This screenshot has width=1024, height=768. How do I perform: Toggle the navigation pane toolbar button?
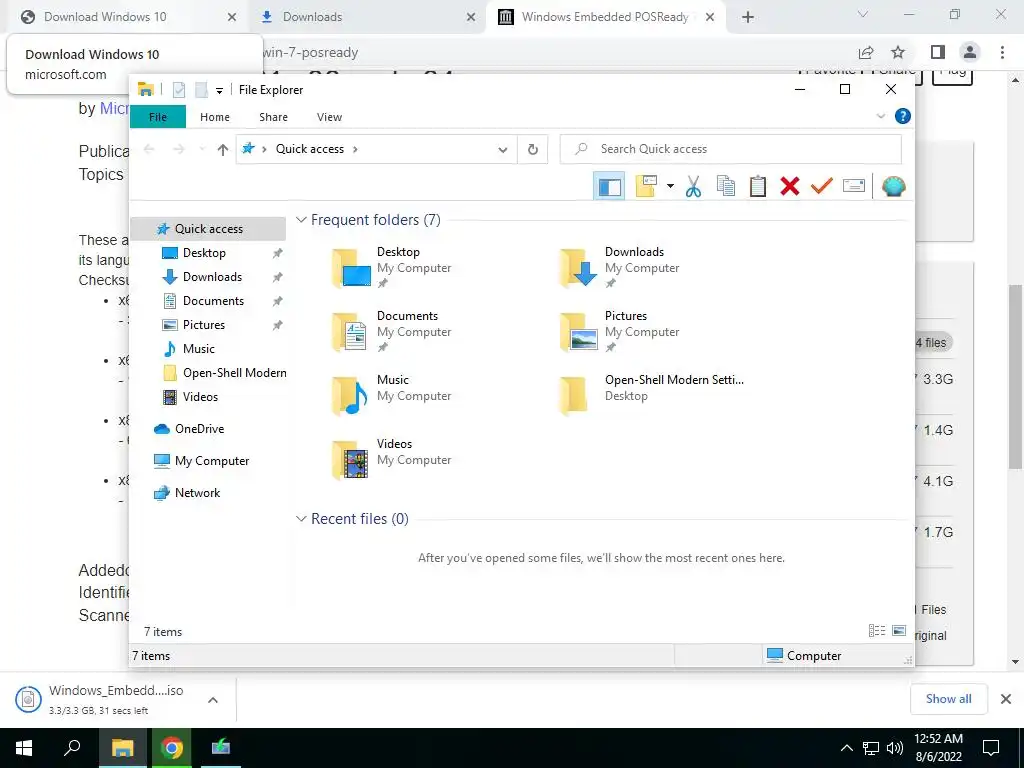[x=609, y=187]
